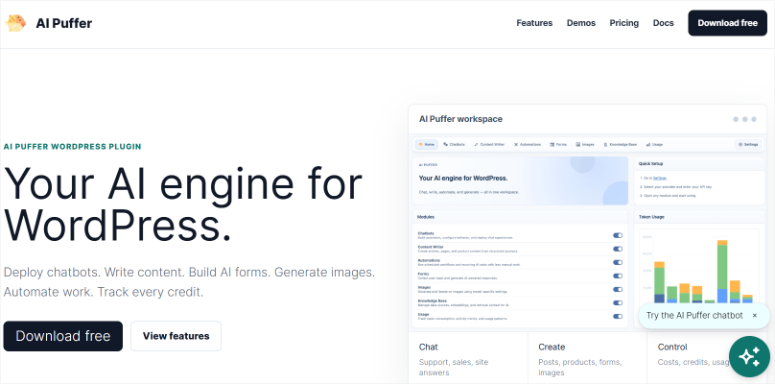Click the header Download free button
The width and height of the screenshot is (775, 384).
point(727,23)
